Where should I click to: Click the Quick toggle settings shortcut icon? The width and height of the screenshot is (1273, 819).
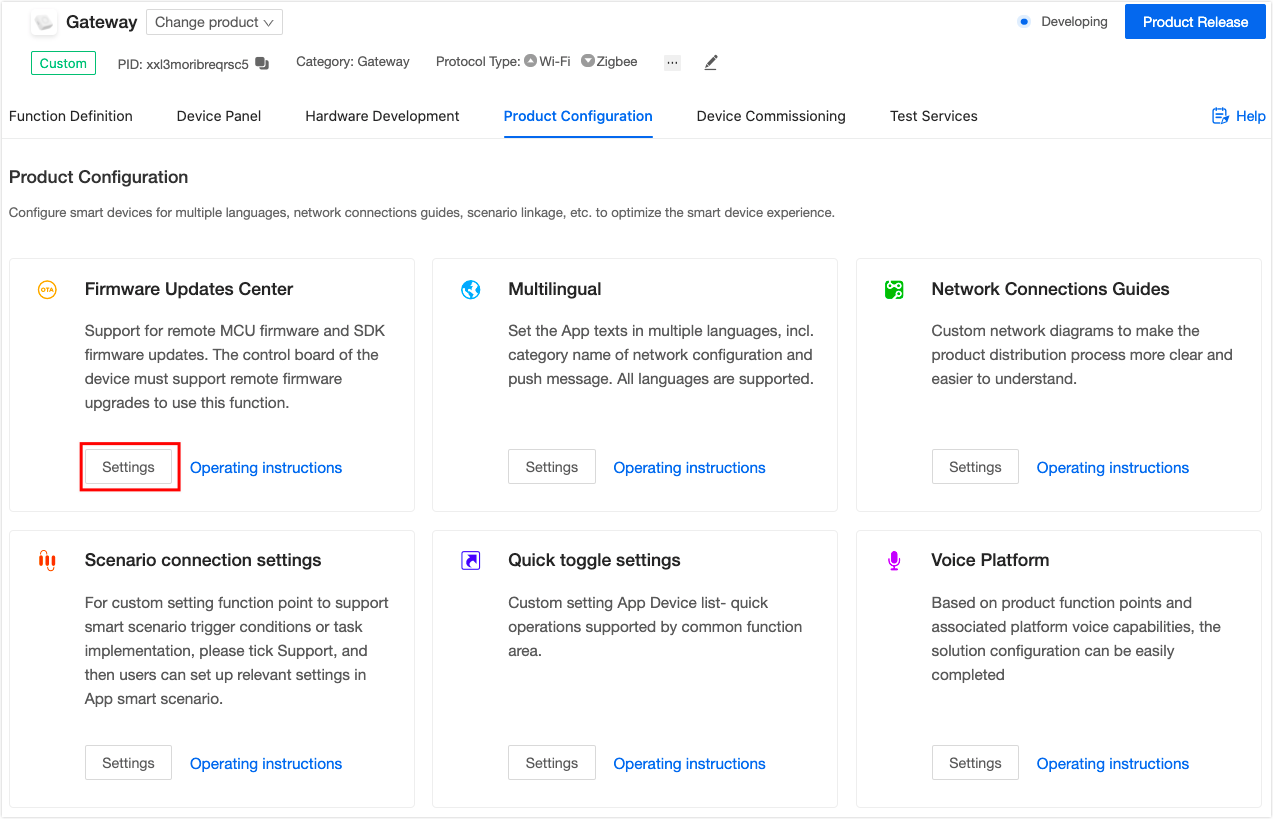click(x=471, y=560)
